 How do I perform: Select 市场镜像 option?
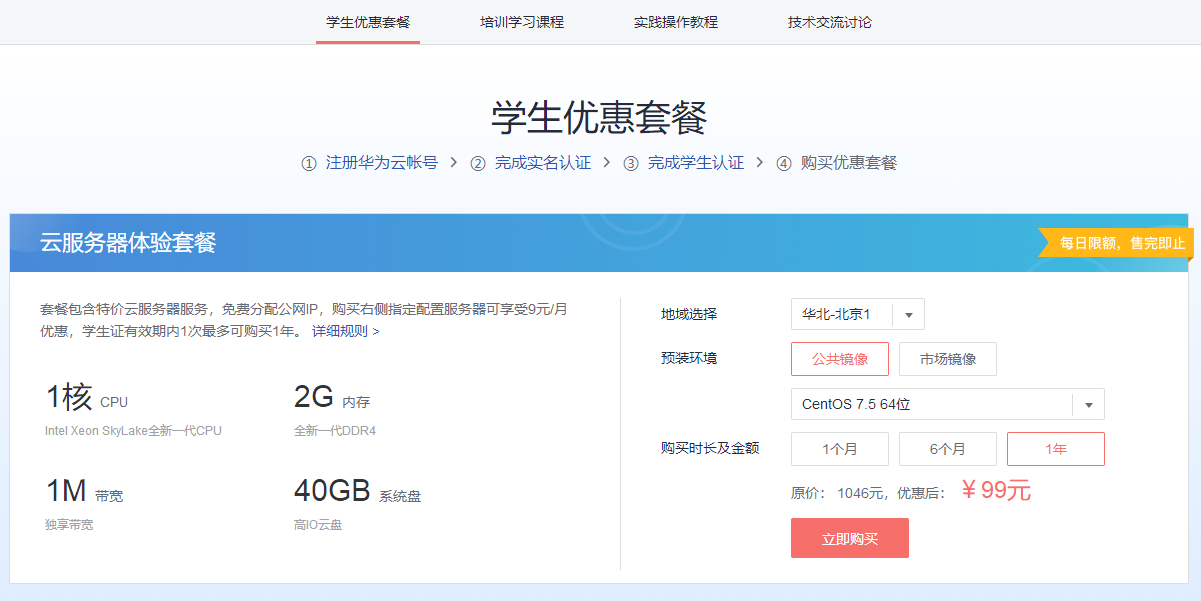948,359
